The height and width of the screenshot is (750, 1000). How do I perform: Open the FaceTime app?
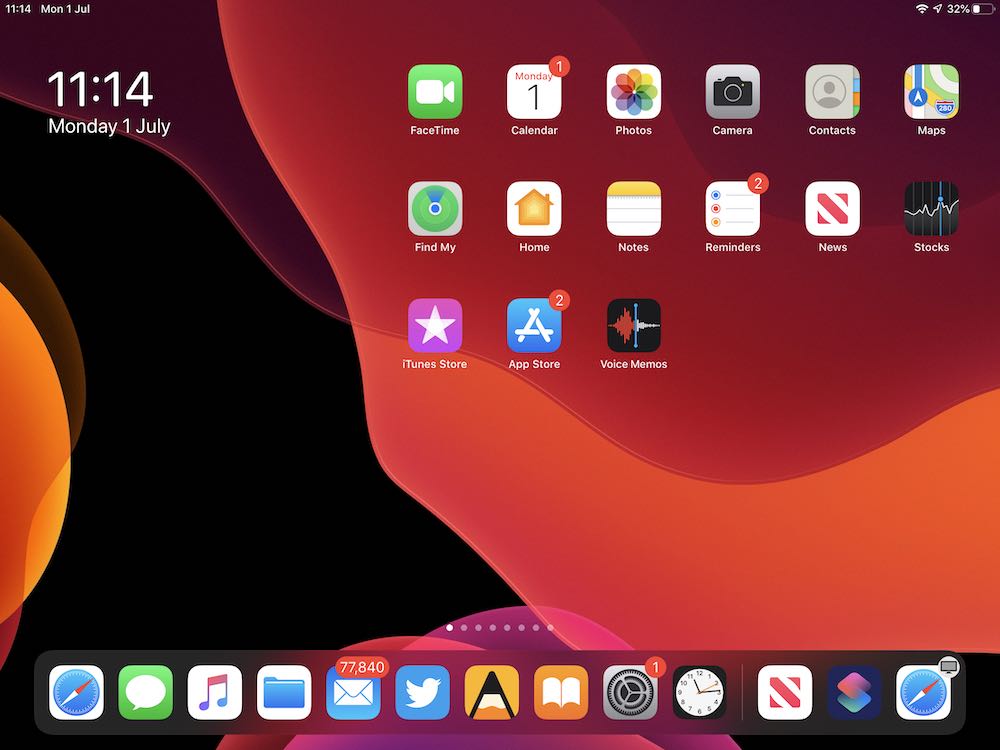(x=435, y=92)
